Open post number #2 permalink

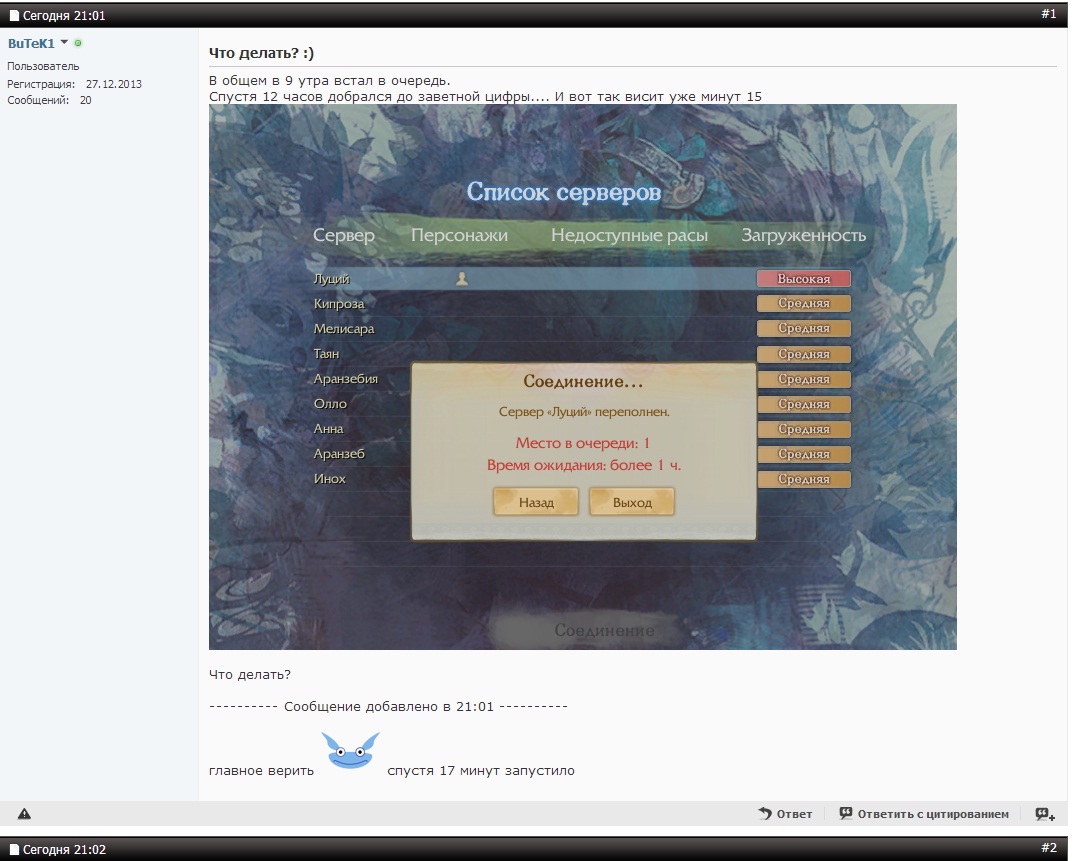[1049, 848]
